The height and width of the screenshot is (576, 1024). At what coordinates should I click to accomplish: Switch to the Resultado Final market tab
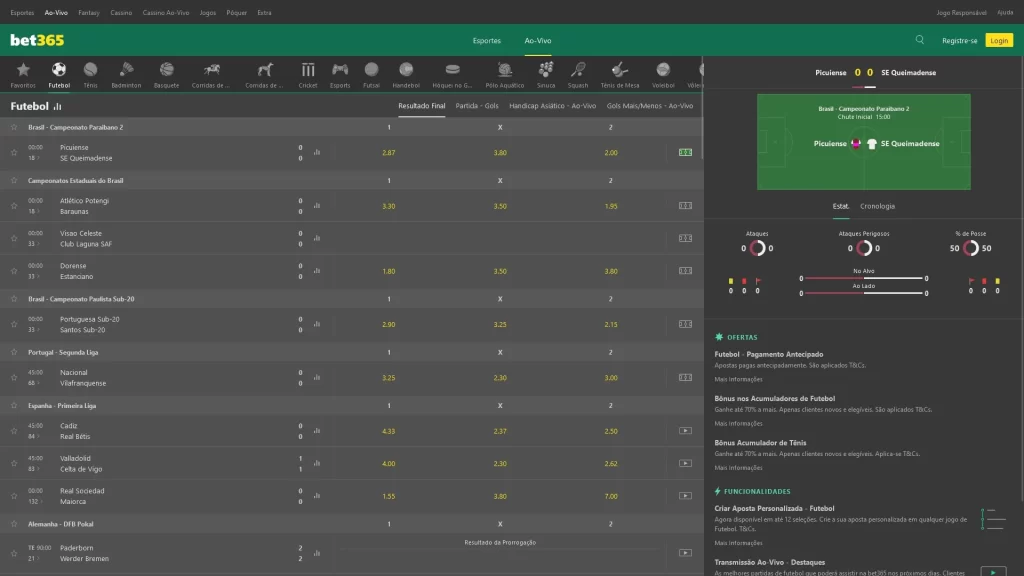tap(421, 106)
